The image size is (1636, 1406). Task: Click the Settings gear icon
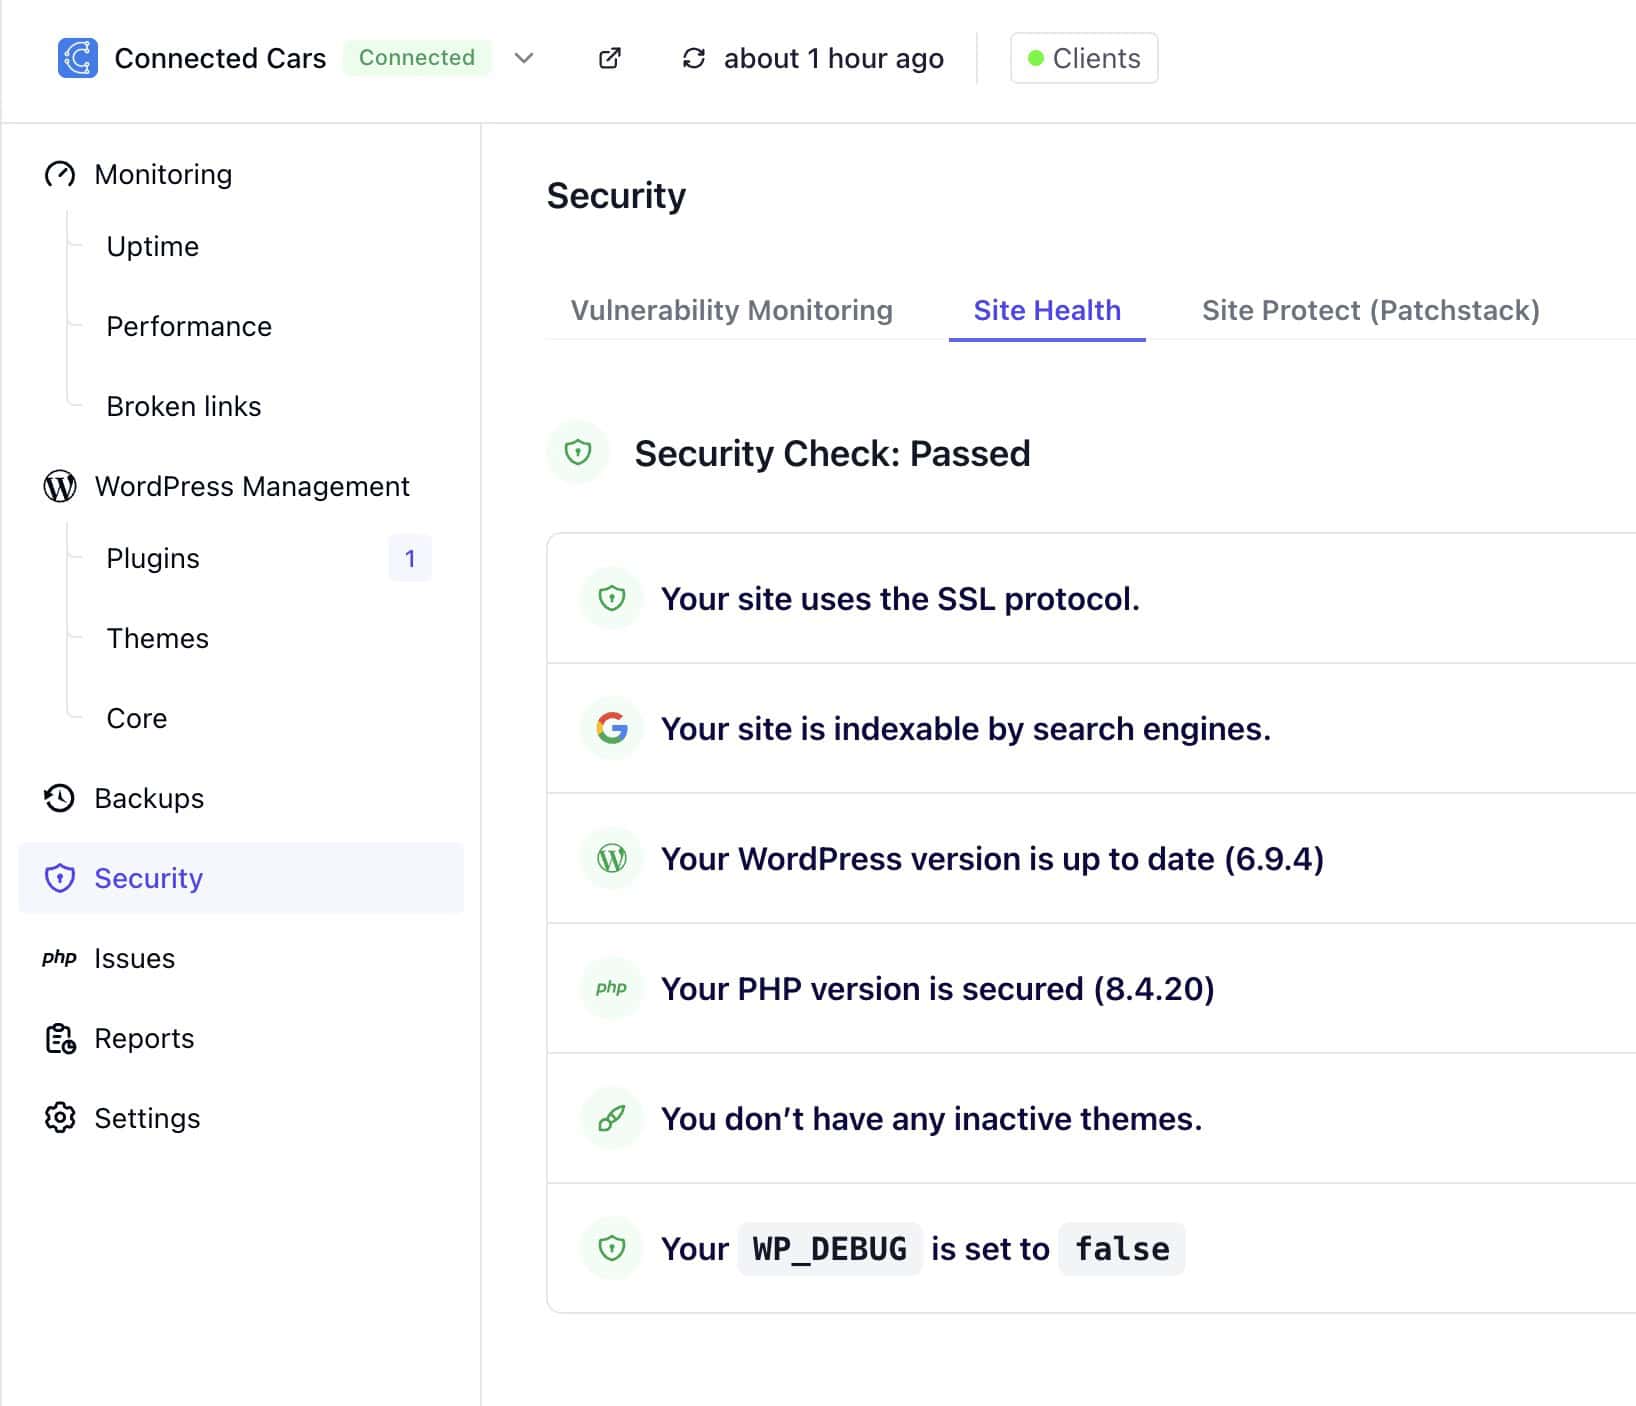tap(60, 1118)
